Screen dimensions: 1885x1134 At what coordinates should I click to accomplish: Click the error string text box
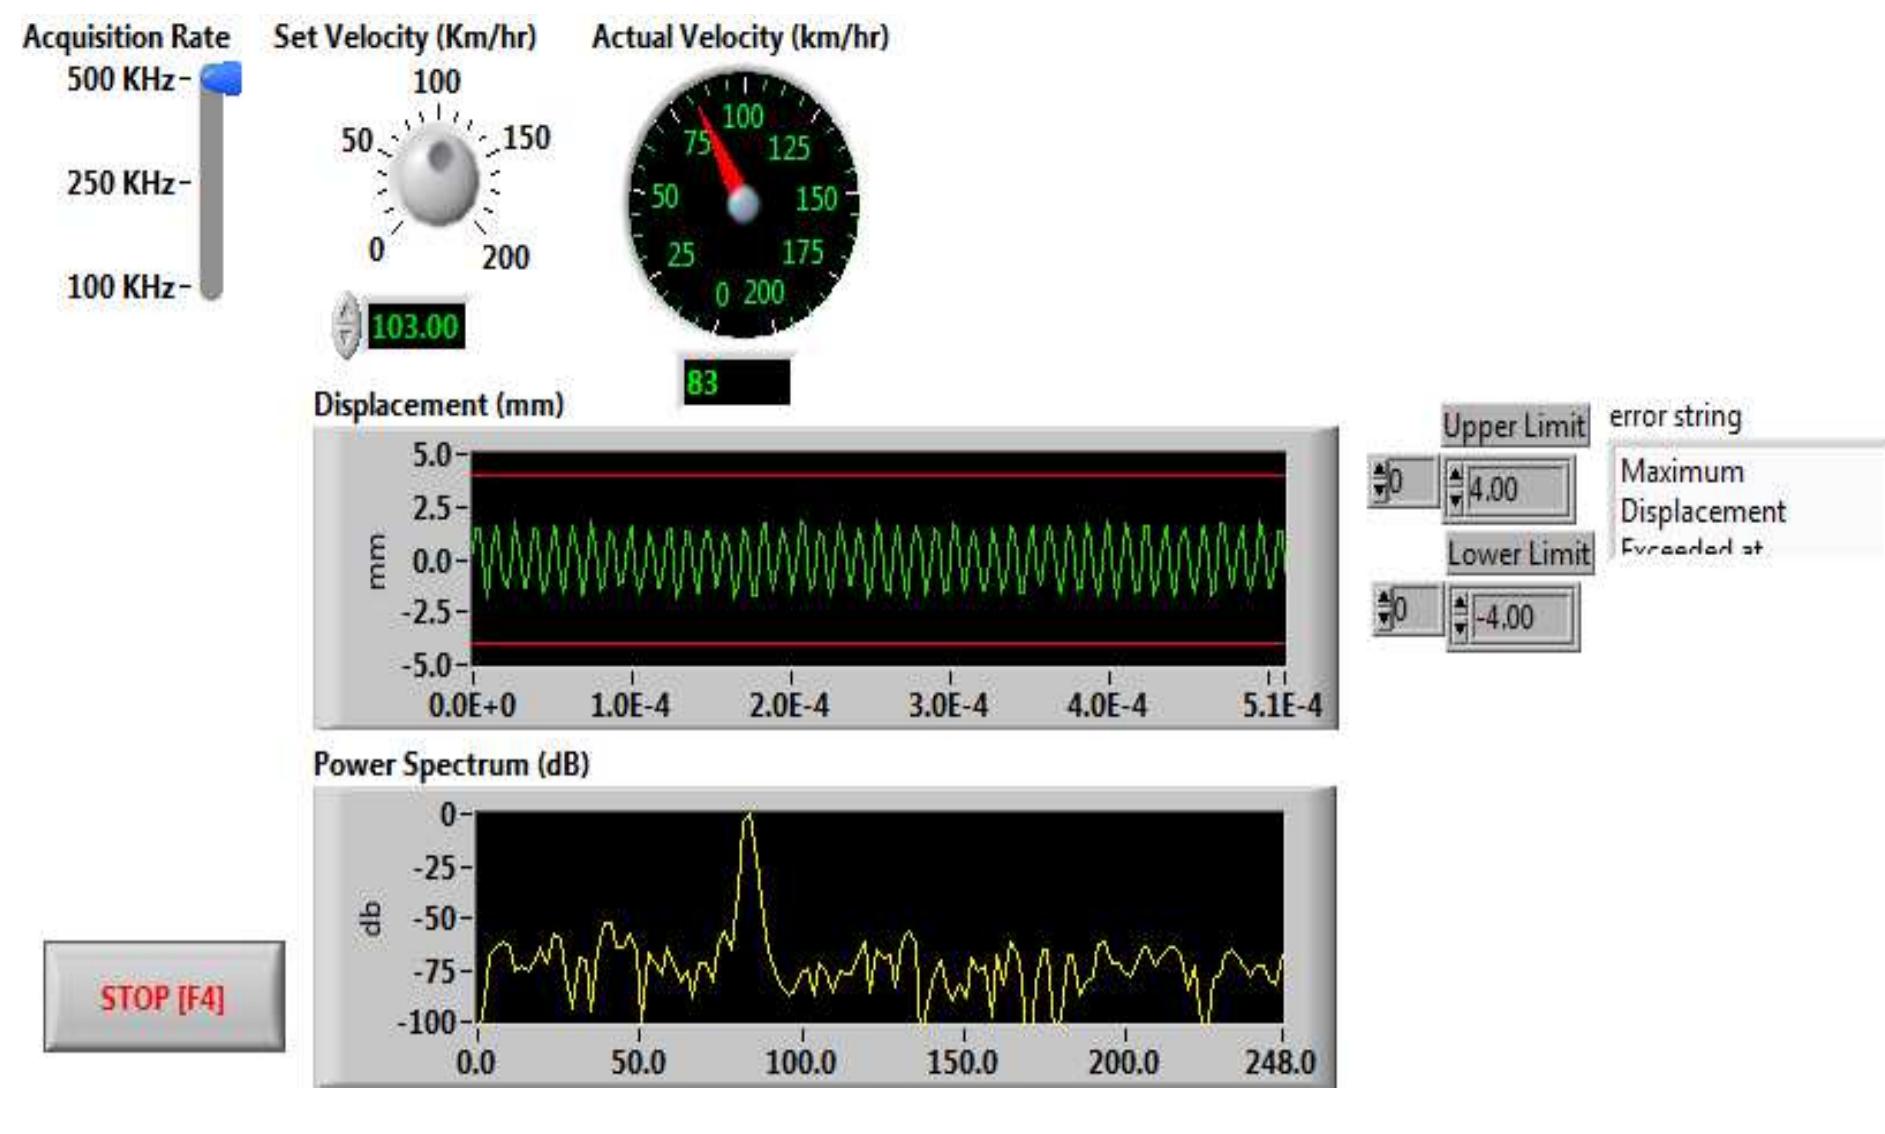click(1748, 499)
